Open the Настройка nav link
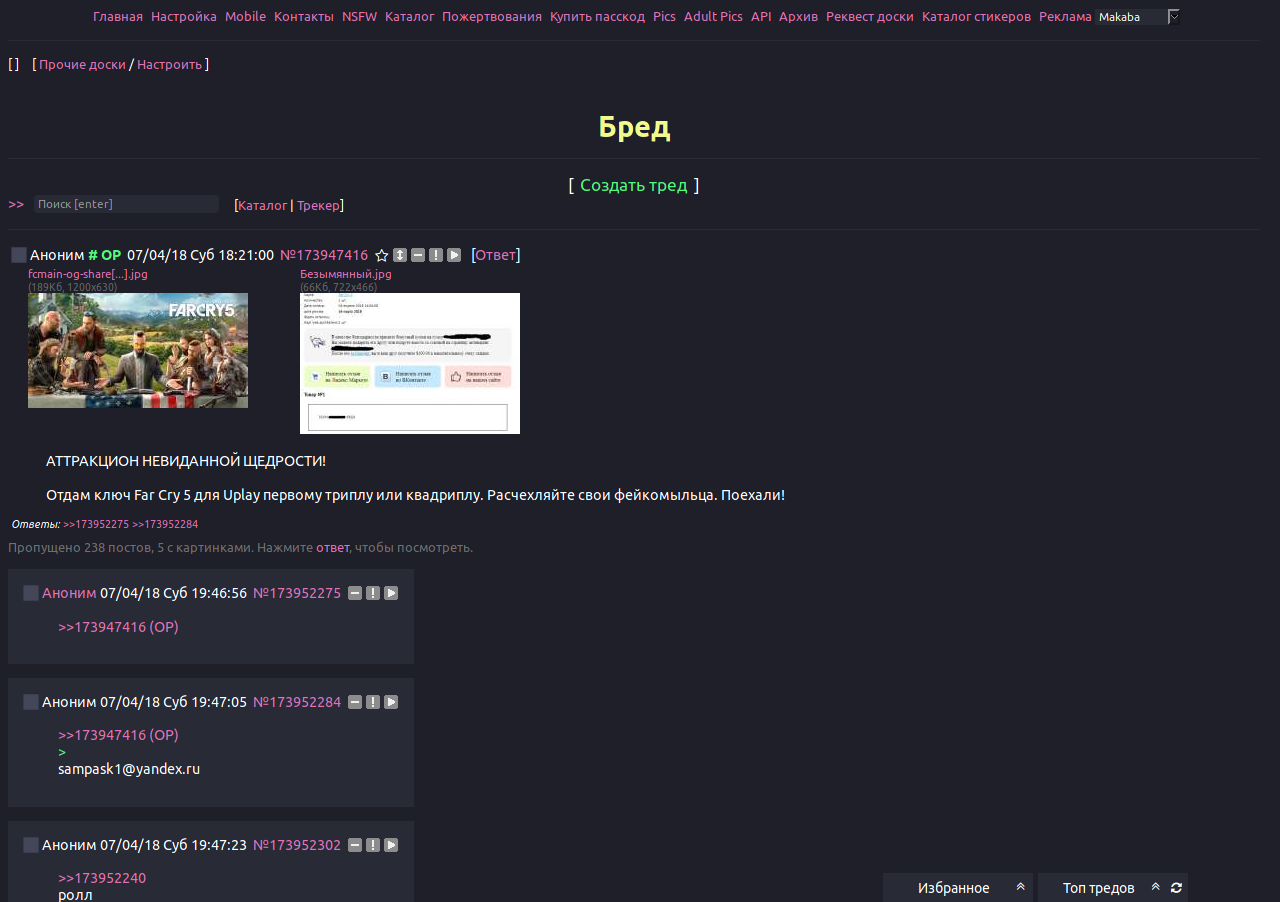Screen dimensions: 1280x902 point(184,17)
